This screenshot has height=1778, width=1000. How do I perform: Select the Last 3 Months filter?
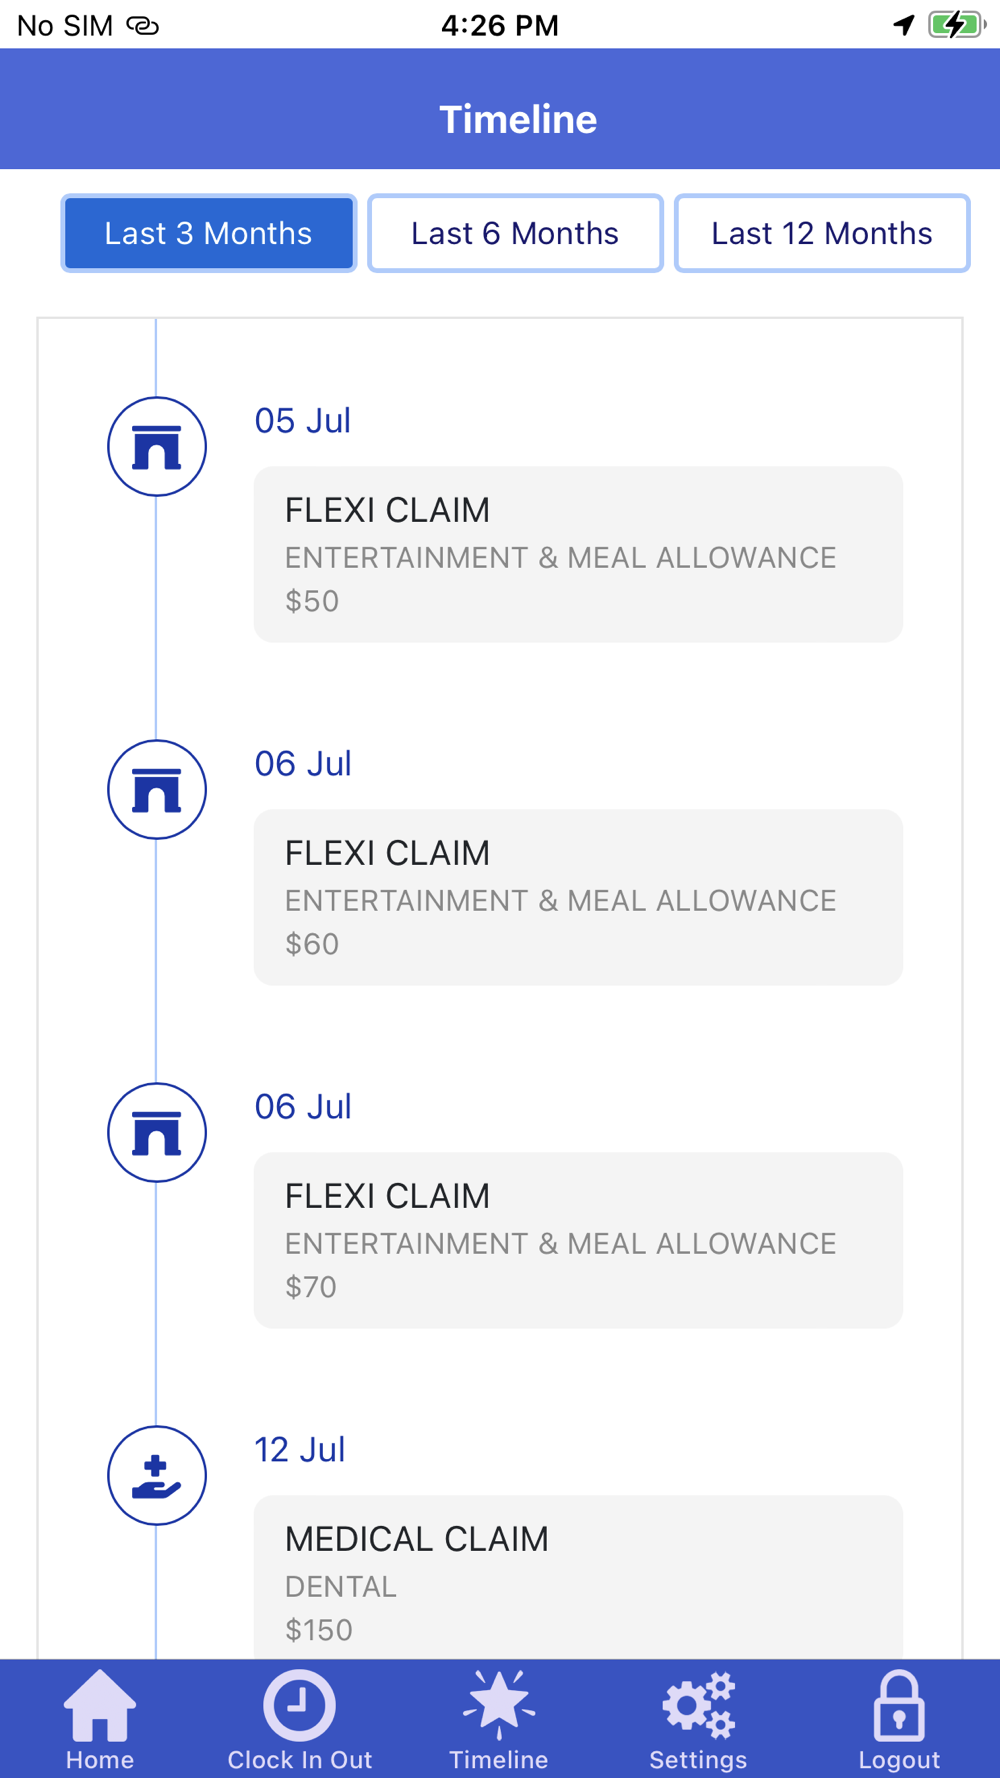(209, 234)
